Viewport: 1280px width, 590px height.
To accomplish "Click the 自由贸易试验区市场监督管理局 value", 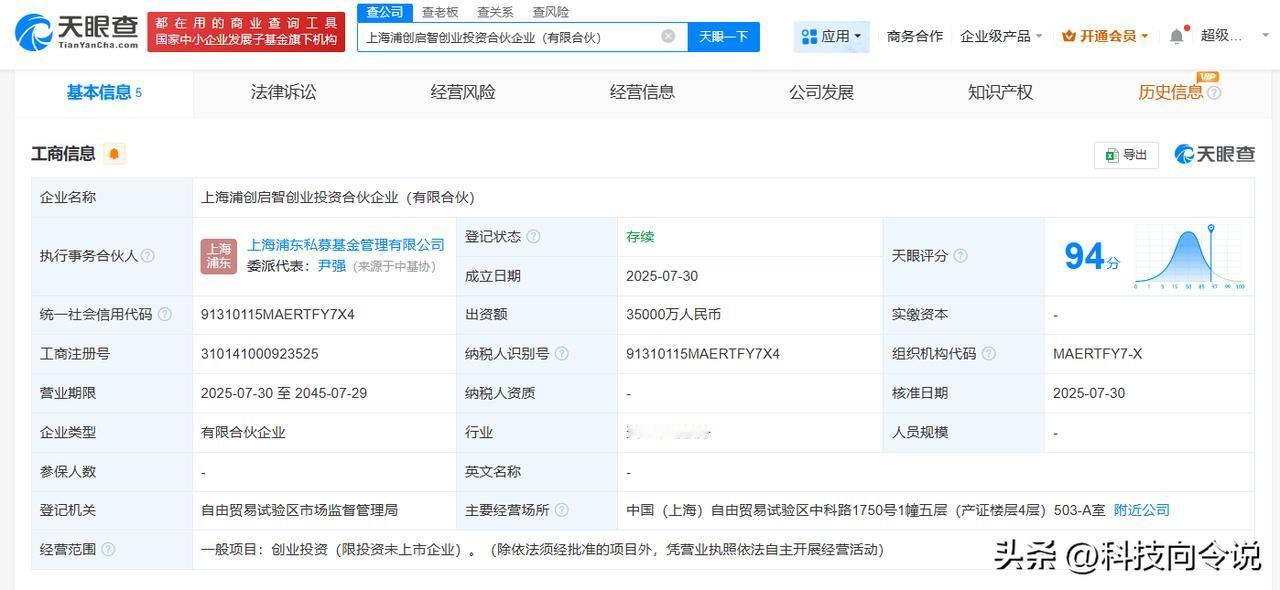I will pos(299,510).
